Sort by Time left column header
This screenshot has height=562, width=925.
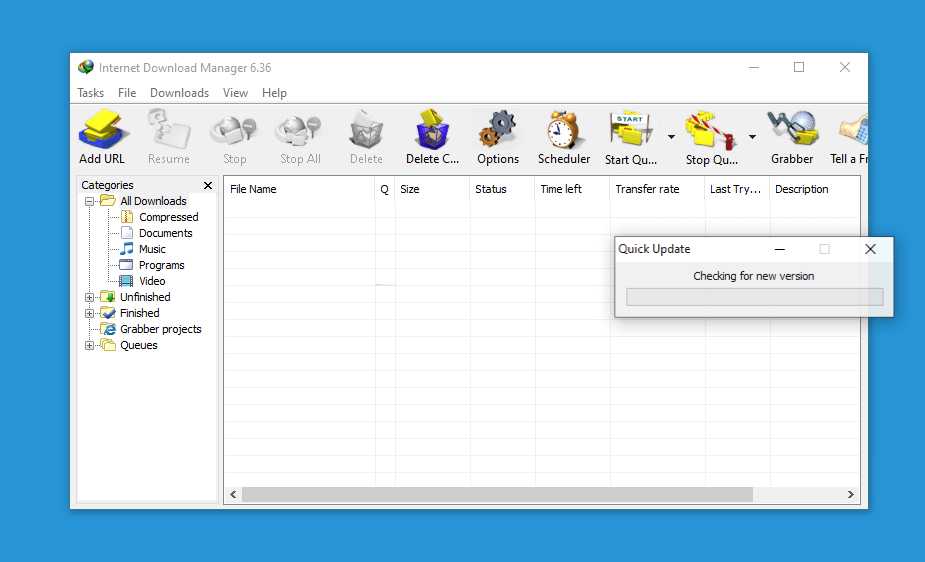572,189
